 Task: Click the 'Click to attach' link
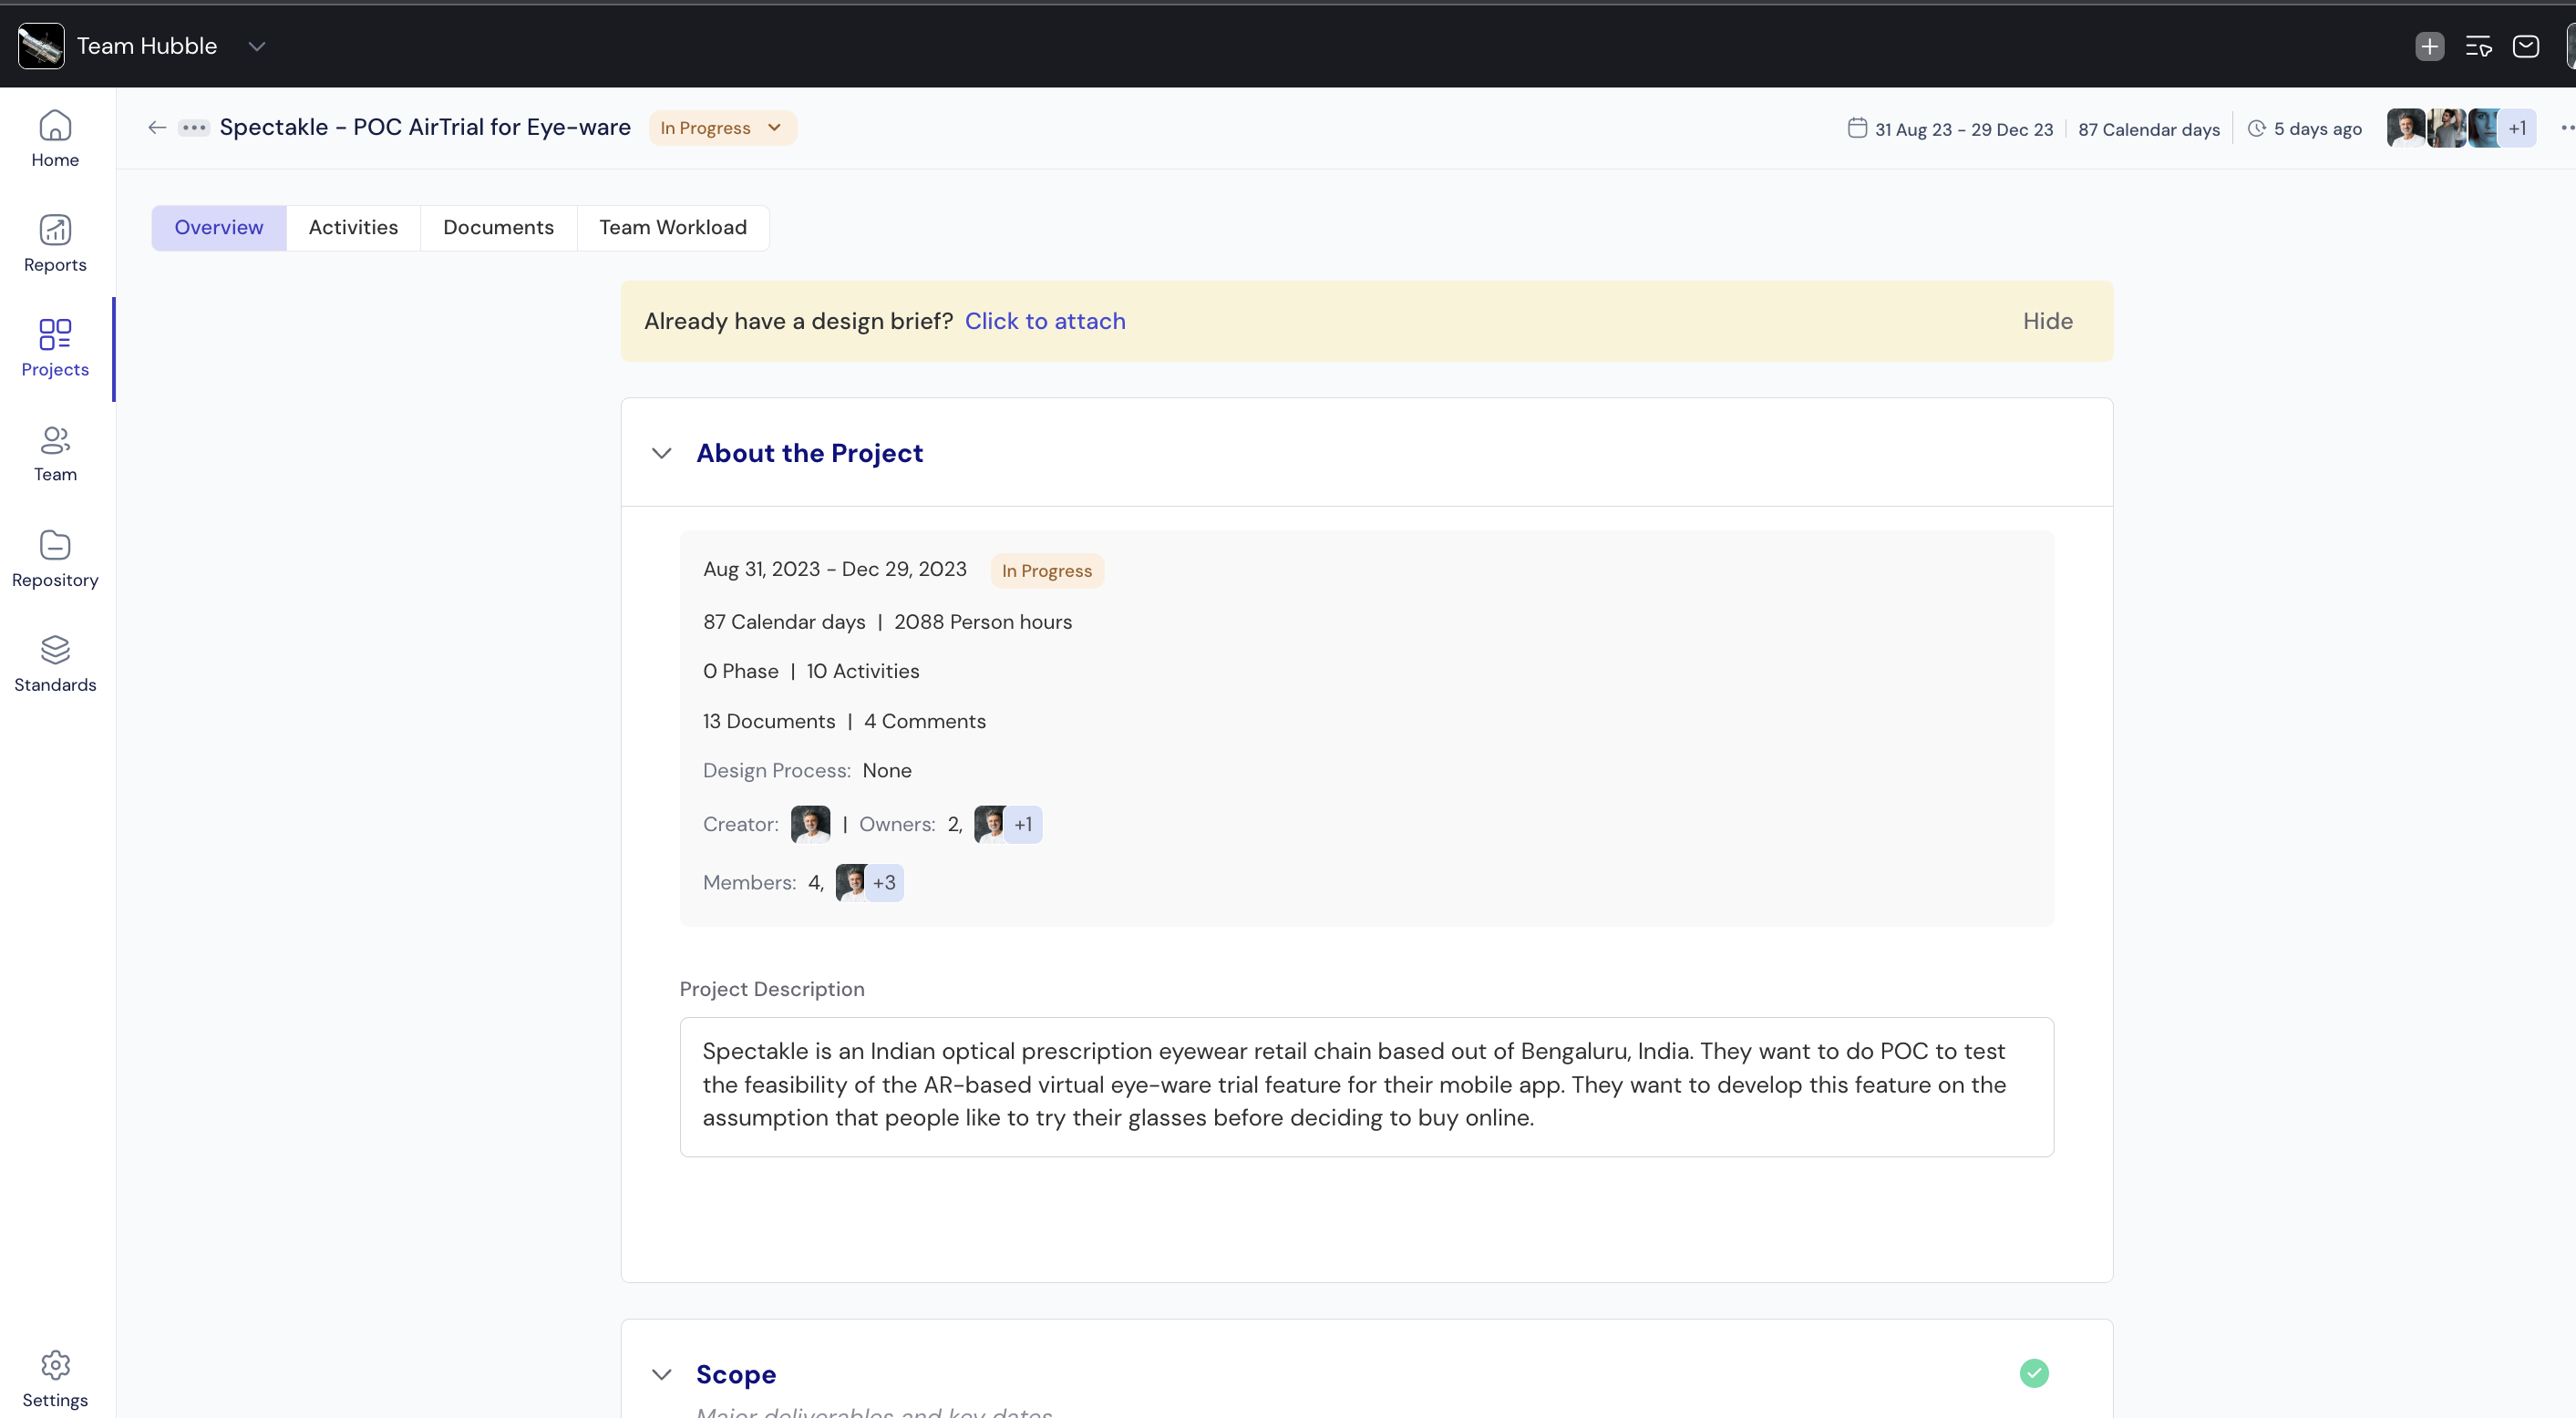coord(1044,321)
